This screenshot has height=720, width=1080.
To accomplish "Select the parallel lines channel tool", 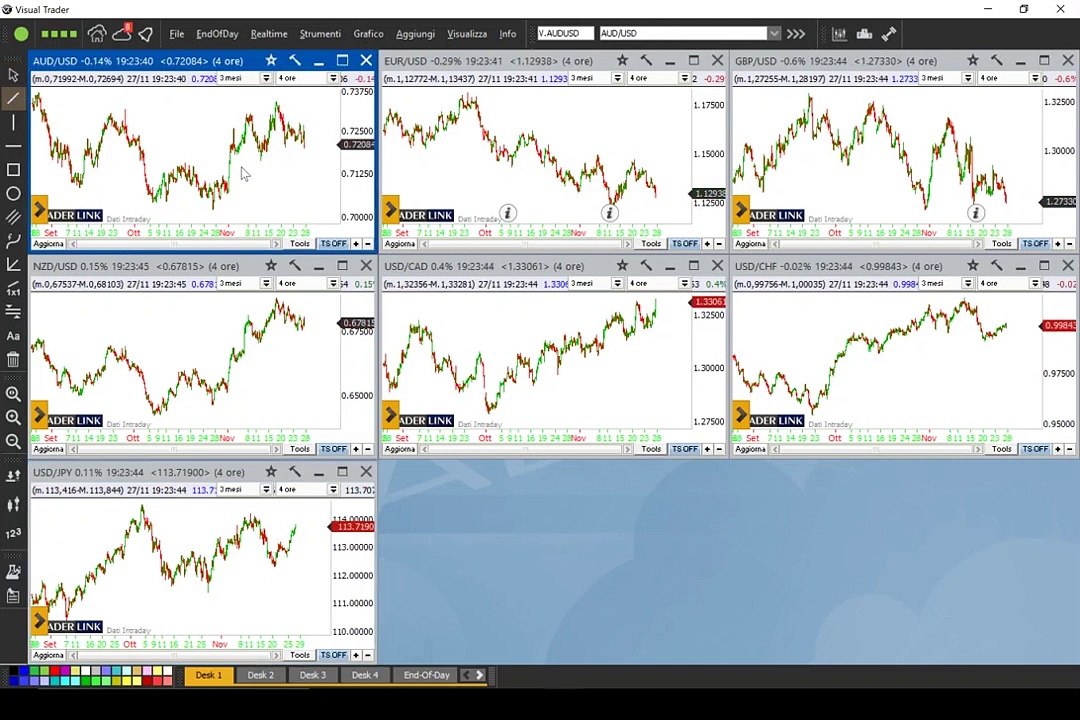I will [13, 217].
